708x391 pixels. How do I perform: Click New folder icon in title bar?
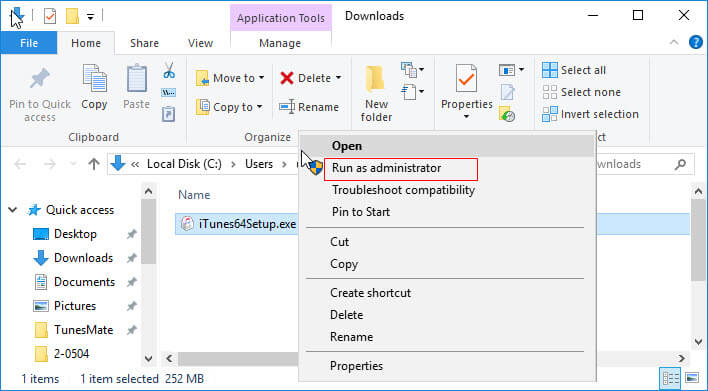click(72, 16)
